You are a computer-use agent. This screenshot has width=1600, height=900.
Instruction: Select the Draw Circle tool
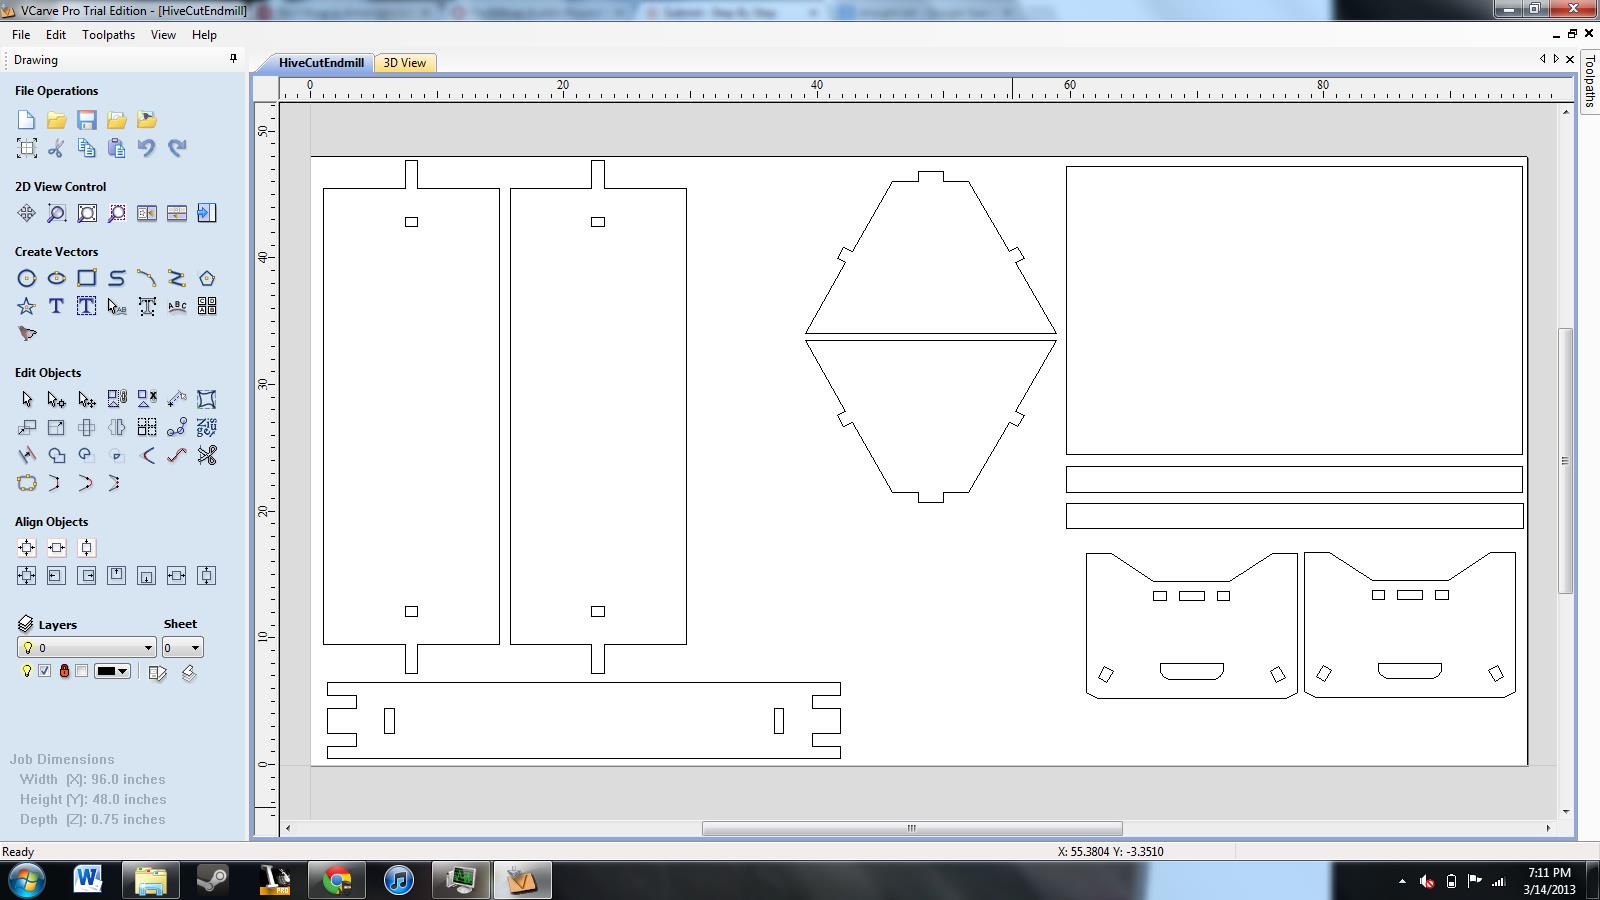(27, 278)
